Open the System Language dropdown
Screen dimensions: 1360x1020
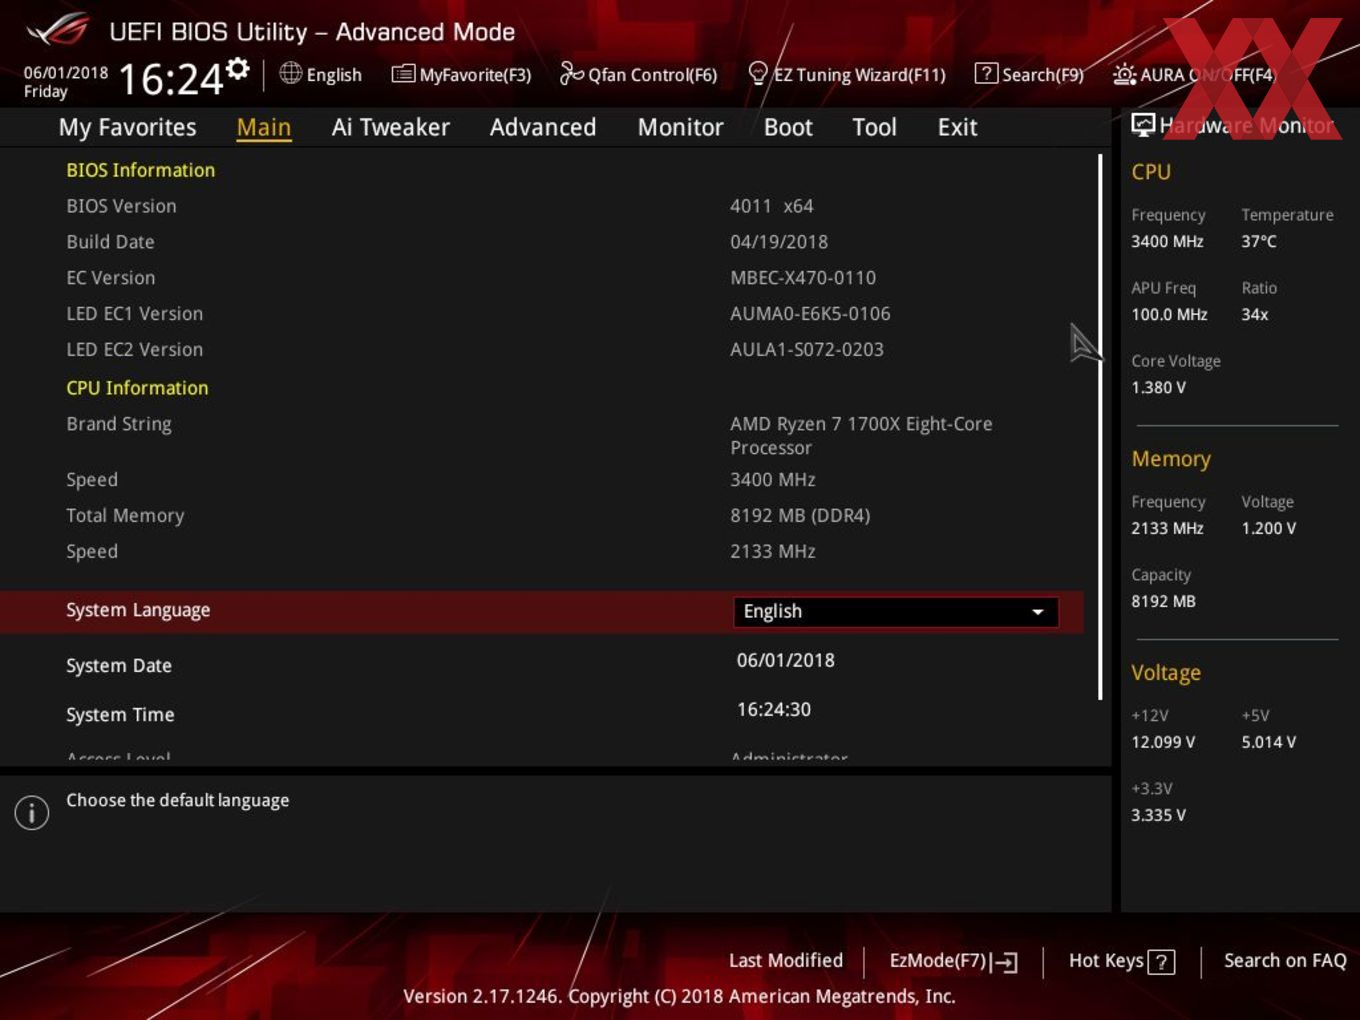tap(895, 612)
